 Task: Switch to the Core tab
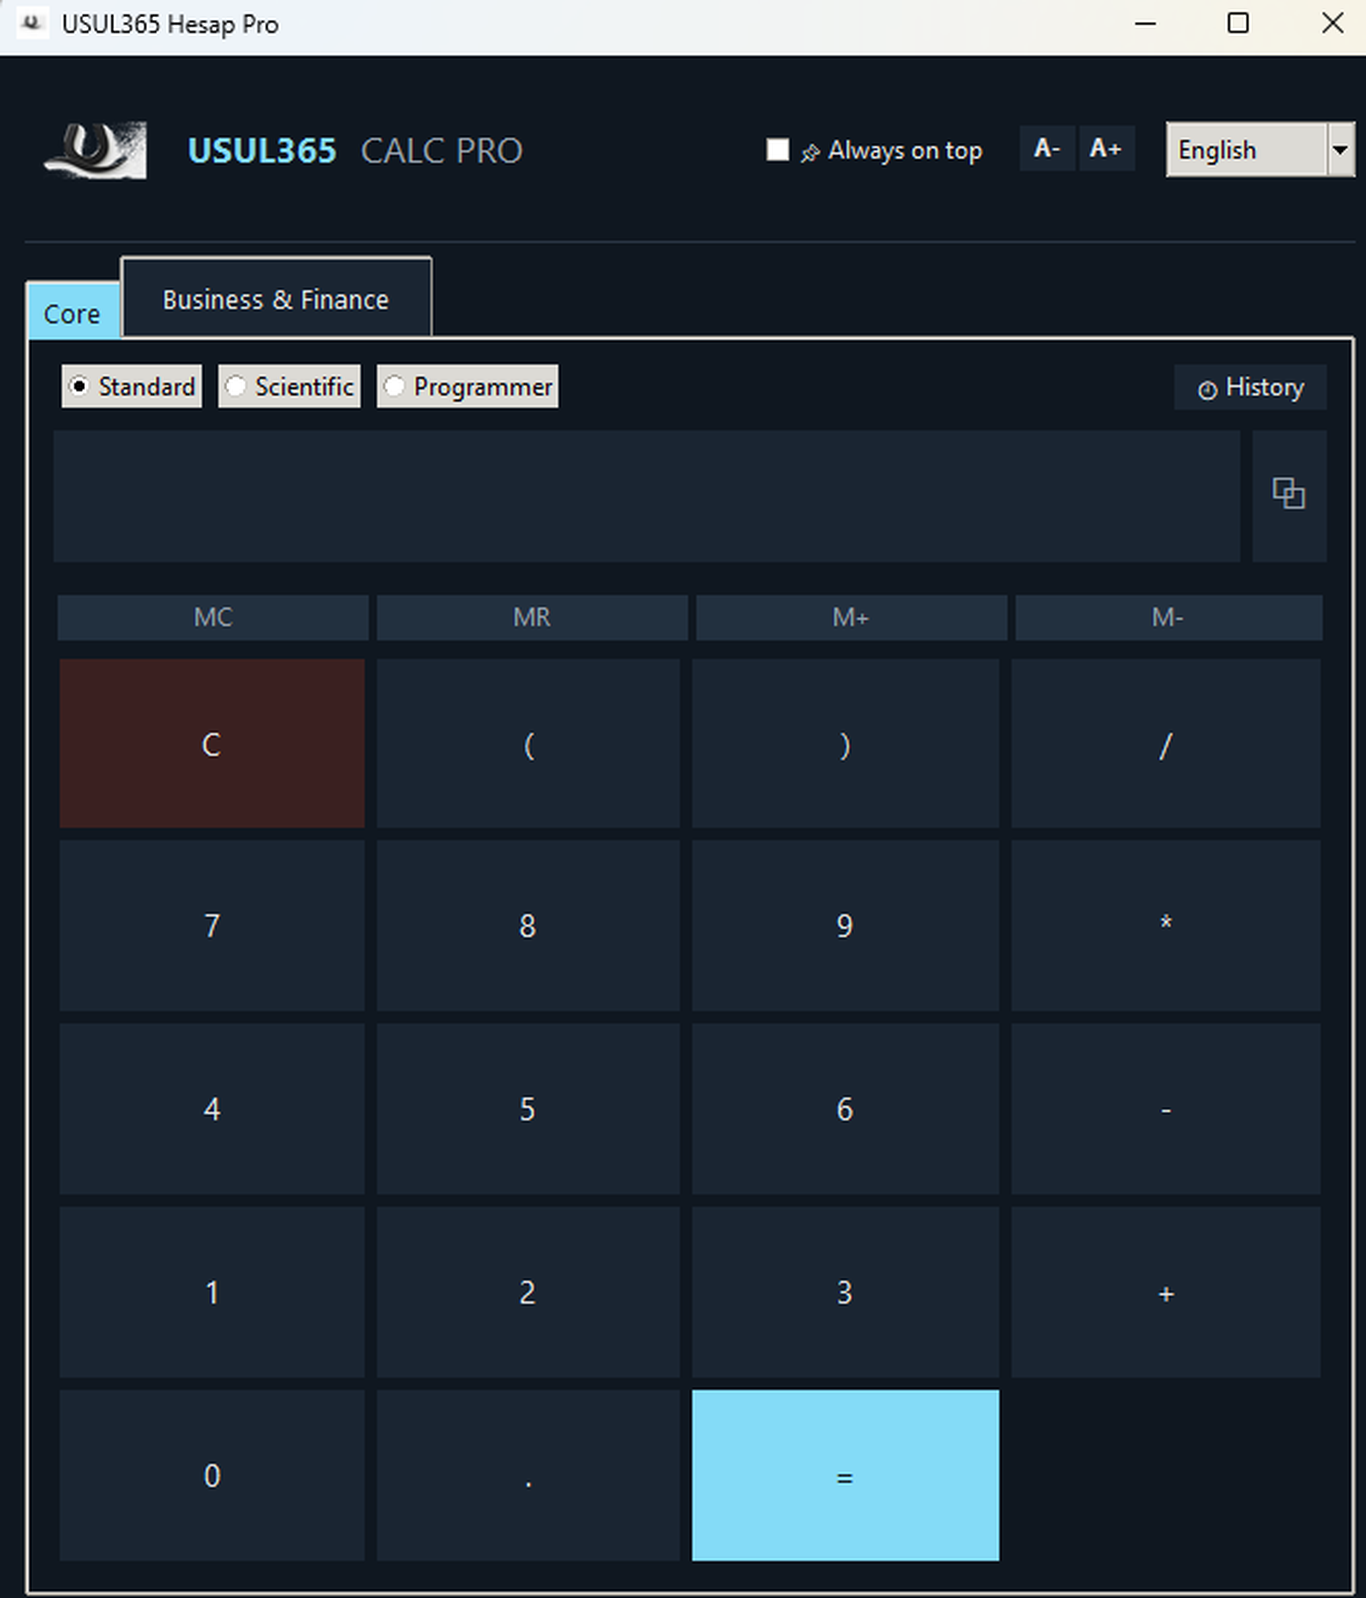(72, 313)
